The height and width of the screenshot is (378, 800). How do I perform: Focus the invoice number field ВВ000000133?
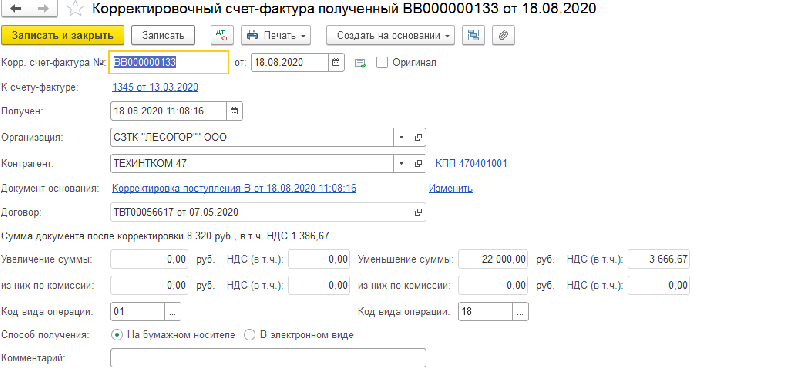[x=169, y=63]
